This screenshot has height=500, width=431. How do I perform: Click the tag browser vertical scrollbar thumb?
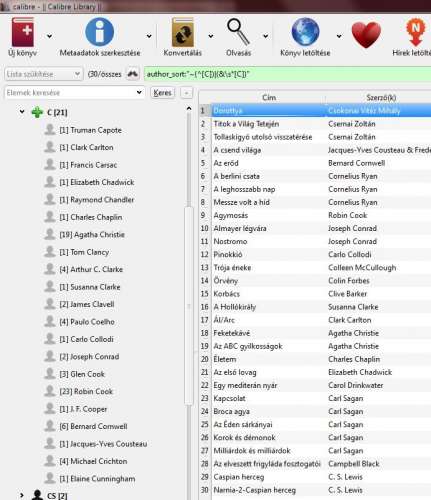click(x=189, y=305)
